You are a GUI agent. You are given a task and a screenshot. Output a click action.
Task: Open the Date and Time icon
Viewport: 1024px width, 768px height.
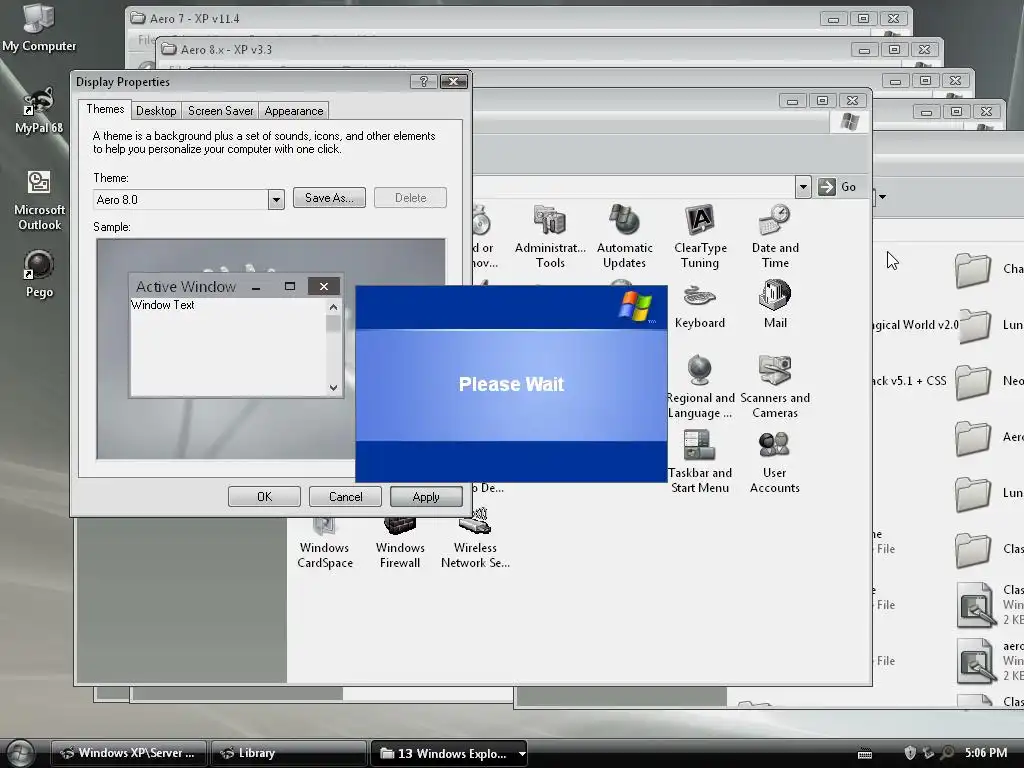click(x=775, y=236)
